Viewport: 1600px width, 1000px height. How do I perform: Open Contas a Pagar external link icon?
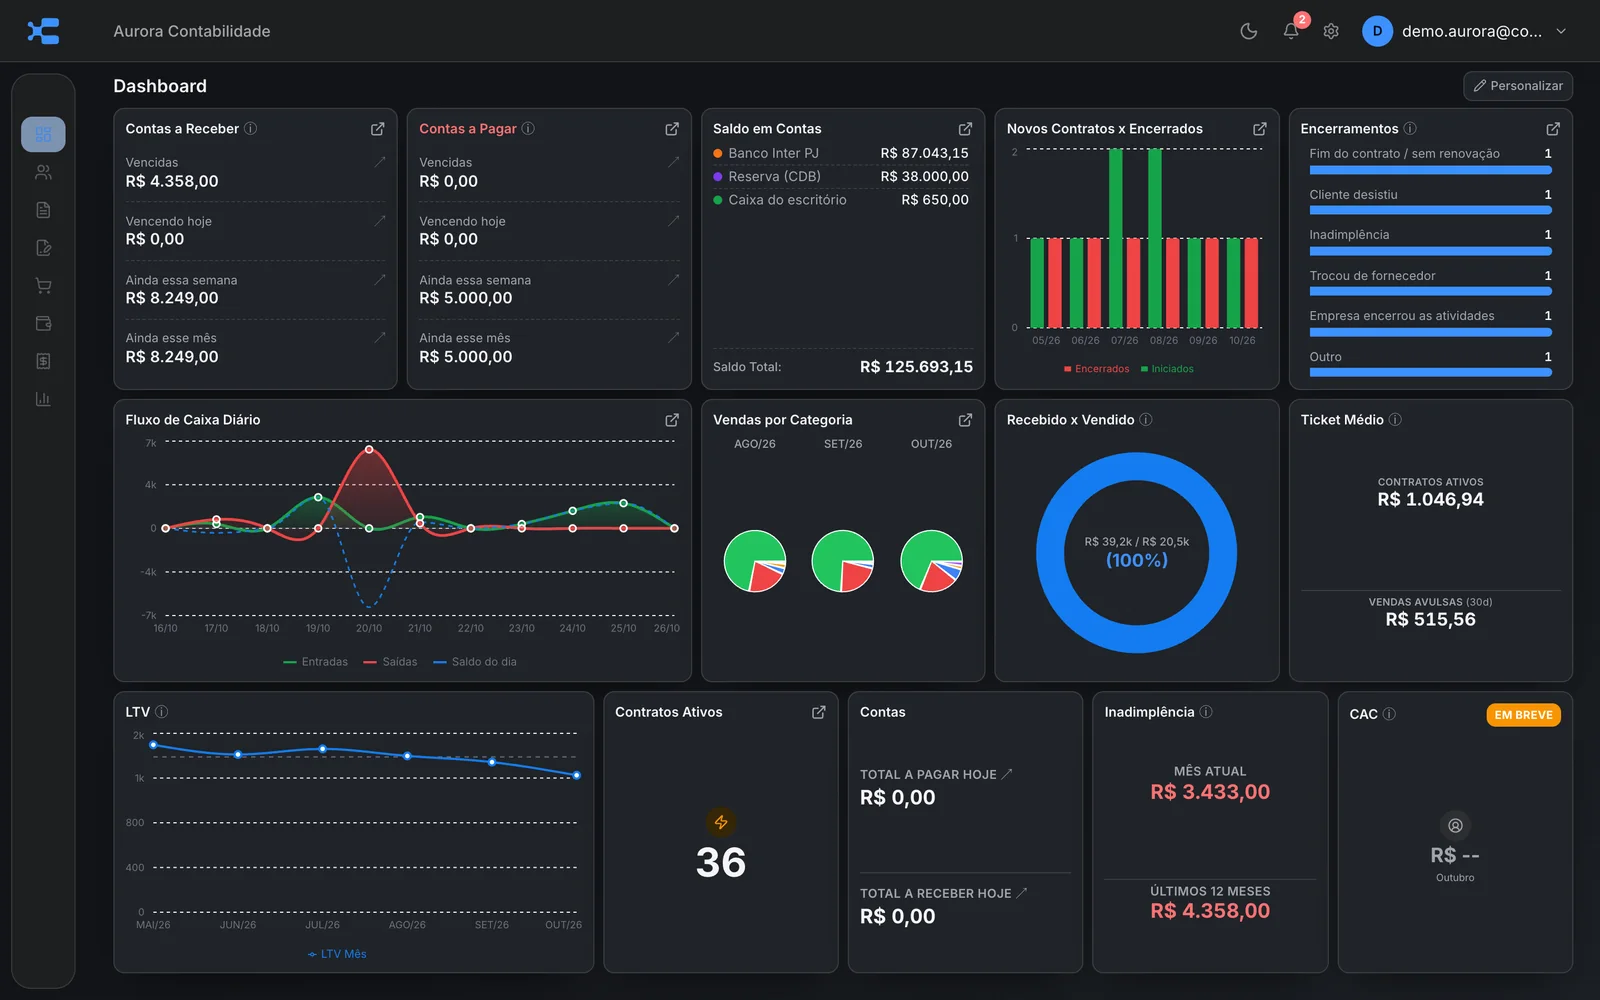click(x=672, y=129)
